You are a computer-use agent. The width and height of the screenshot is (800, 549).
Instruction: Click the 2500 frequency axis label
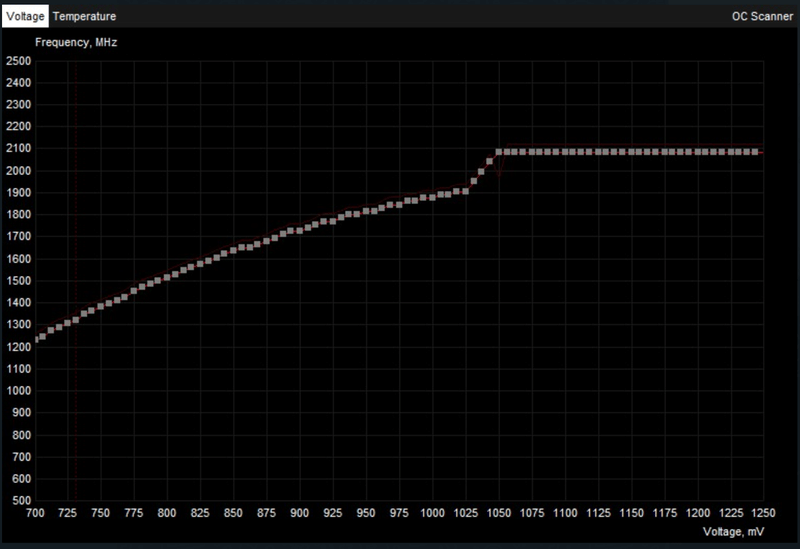[x=18, y=61]
